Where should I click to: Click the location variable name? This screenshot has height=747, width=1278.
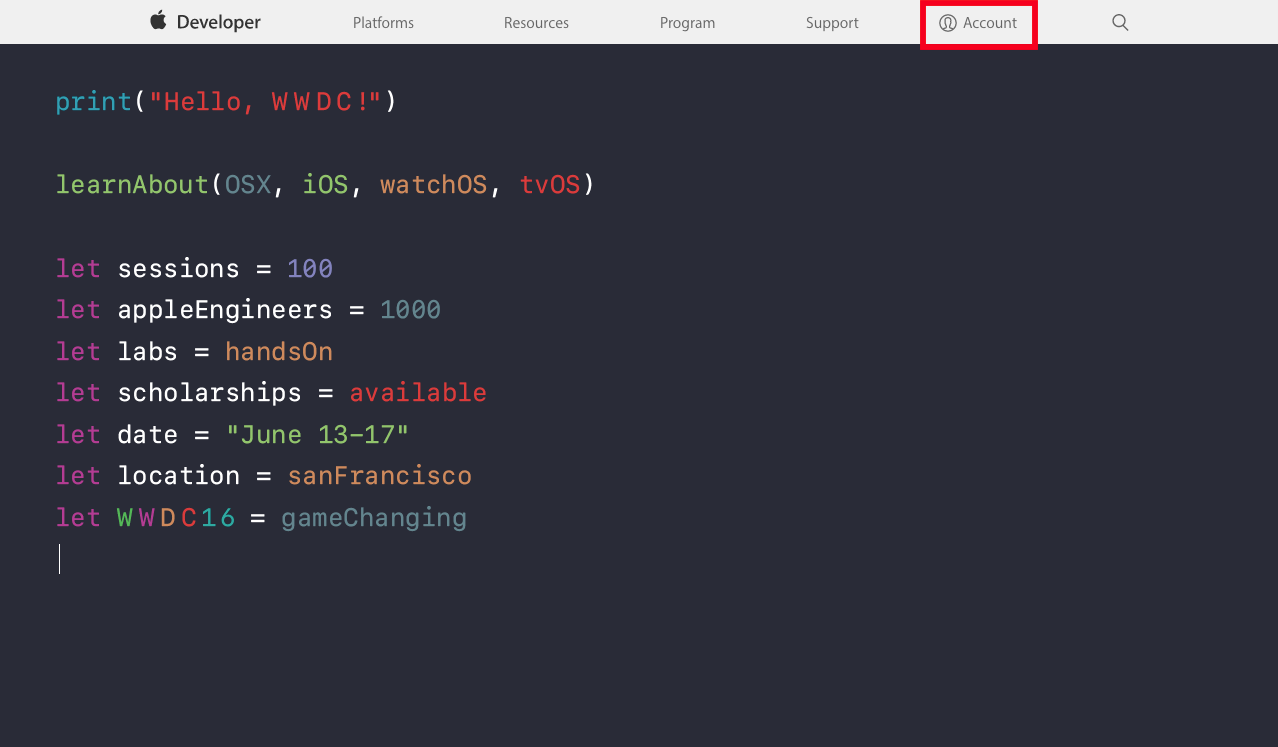pos(179,476)
